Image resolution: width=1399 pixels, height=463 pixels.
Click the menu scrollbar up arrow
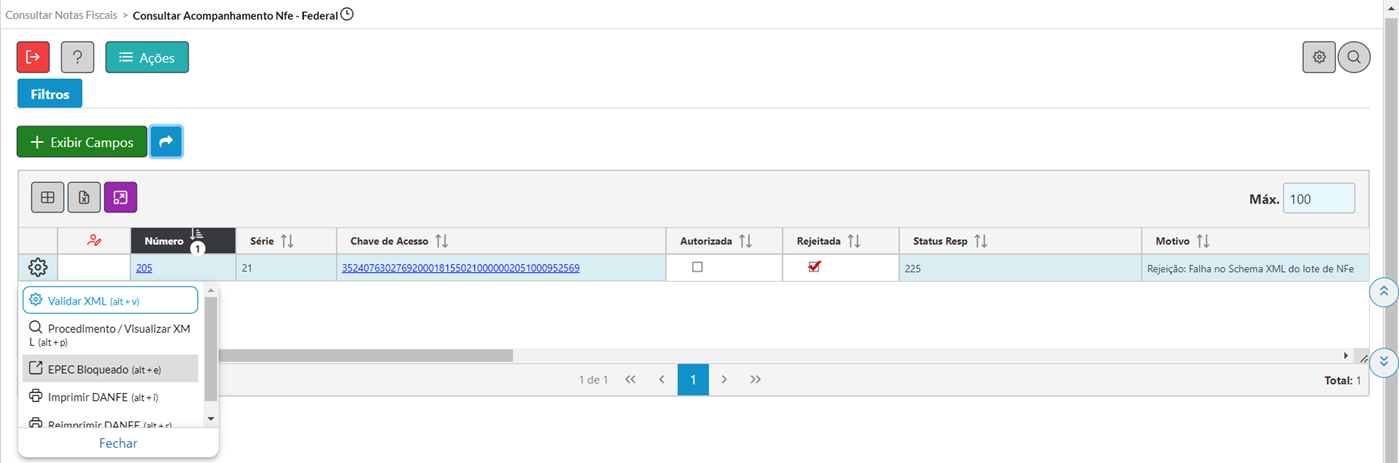(x=210, y=291)
